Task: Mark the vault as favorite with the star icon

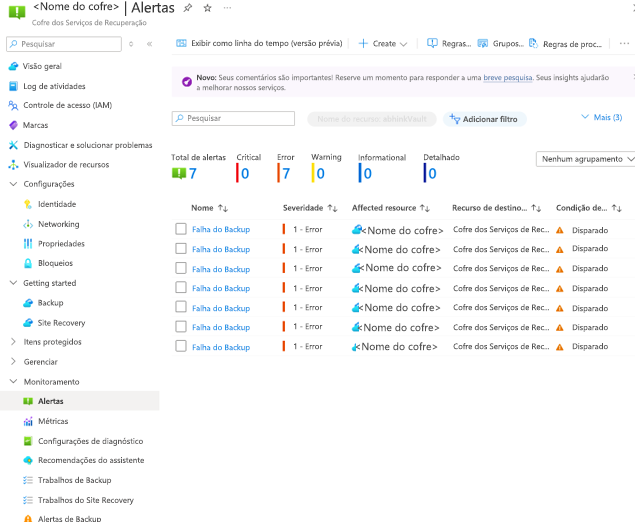Action: pos(207,8)
